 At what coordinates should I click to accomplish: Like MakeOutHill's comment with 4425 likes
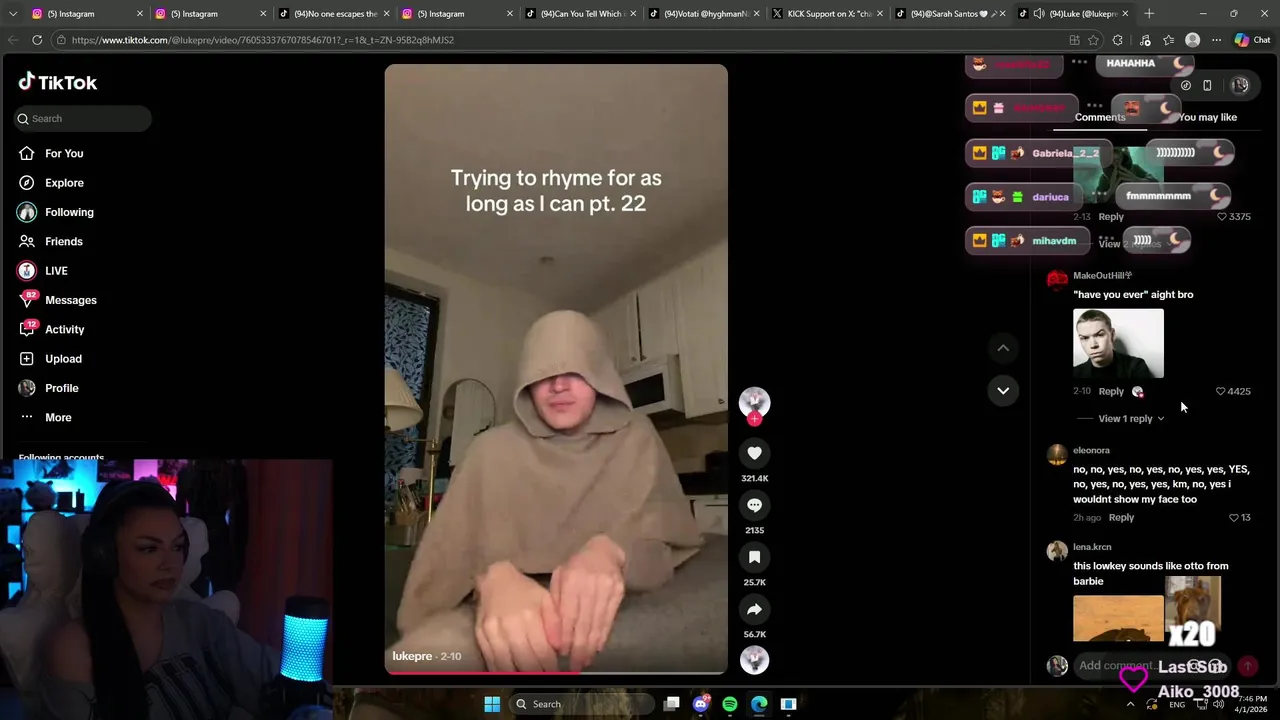point(1220,391)
